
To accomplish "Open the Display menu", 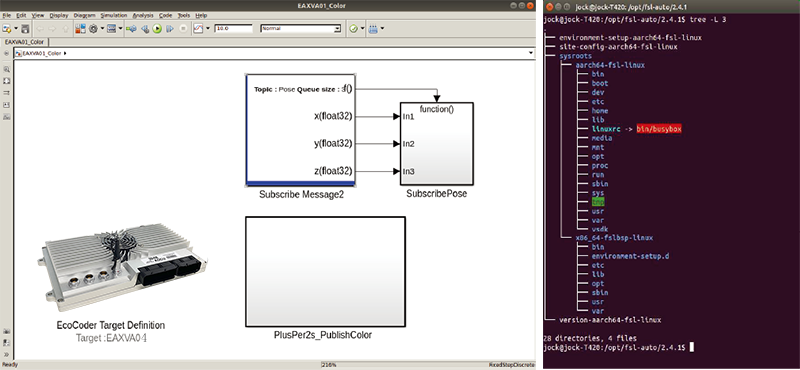I will coord(59,15).
